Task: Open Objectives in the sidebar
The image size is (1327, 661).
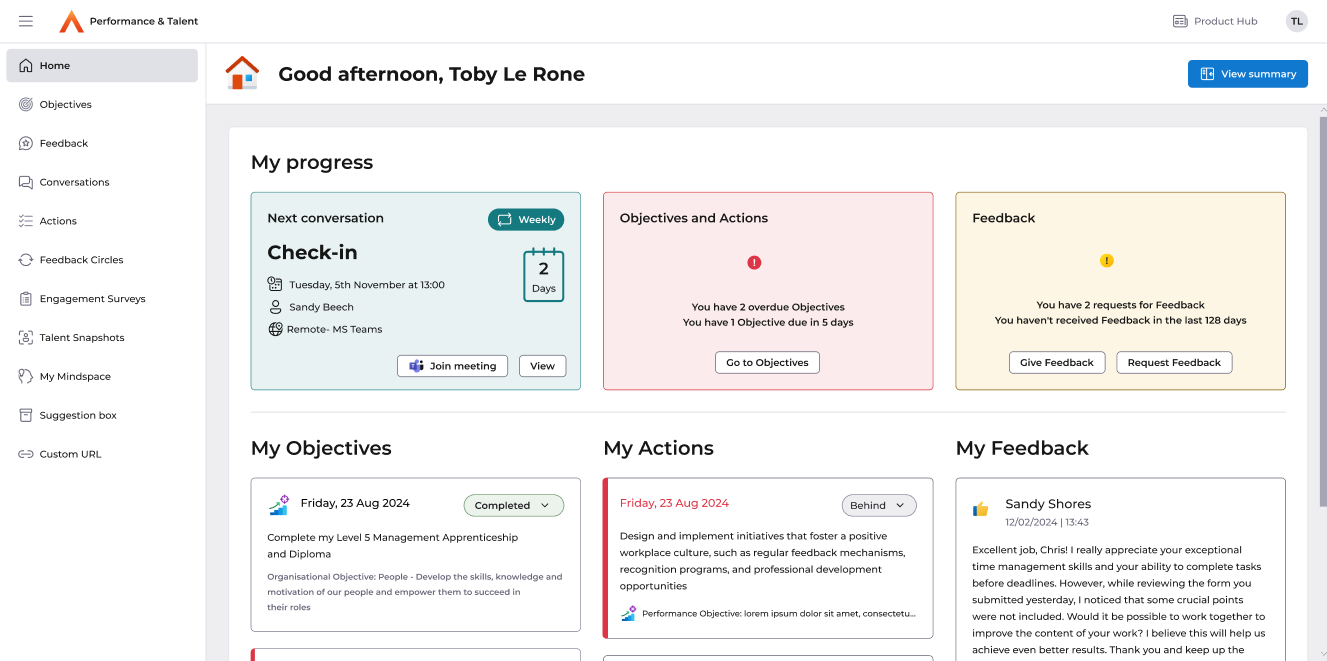Action: click(65, 104)
